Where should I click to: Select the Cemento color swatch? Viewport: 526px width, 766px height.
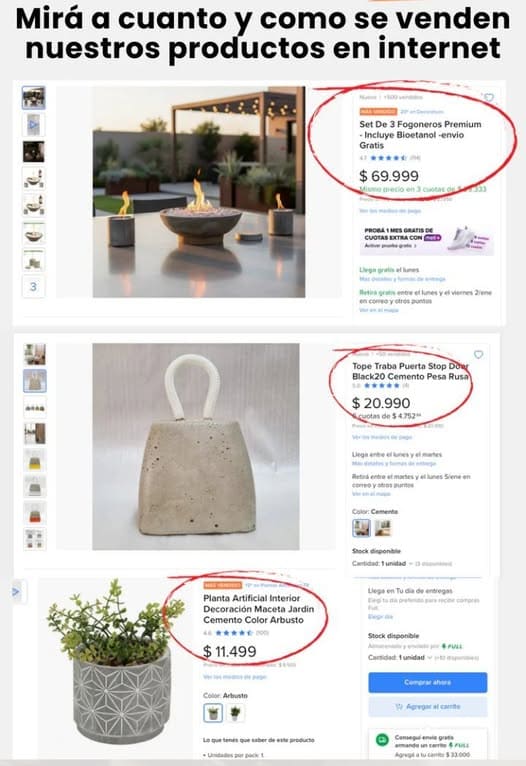[x=361, y=528]
